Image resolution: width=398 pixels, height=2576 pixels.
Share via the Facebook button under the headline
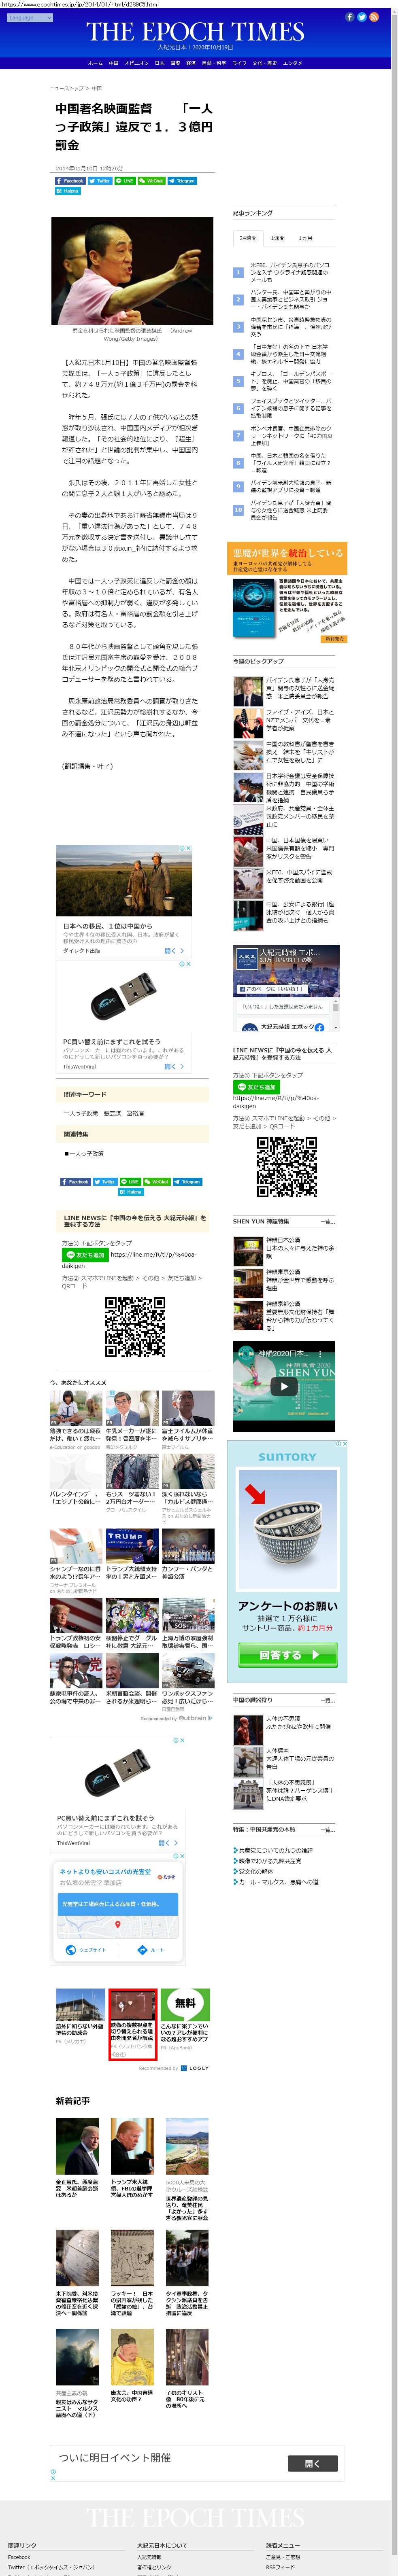pos(70,181)
